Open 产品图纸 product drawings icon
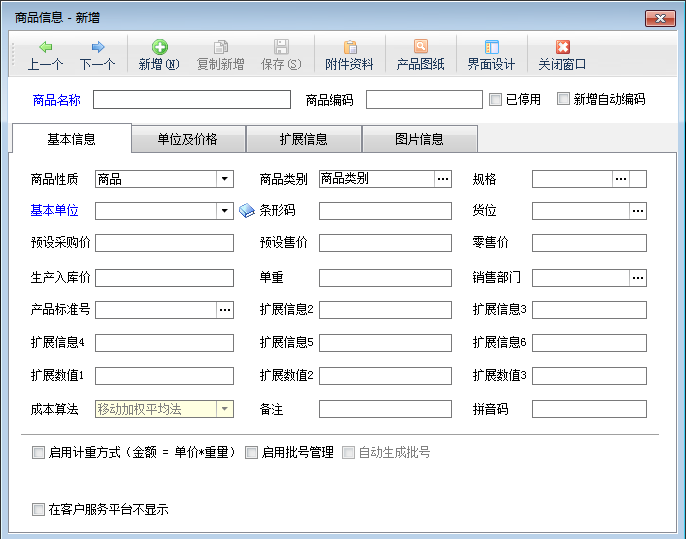The image size is (686, 539). [421, 47]
